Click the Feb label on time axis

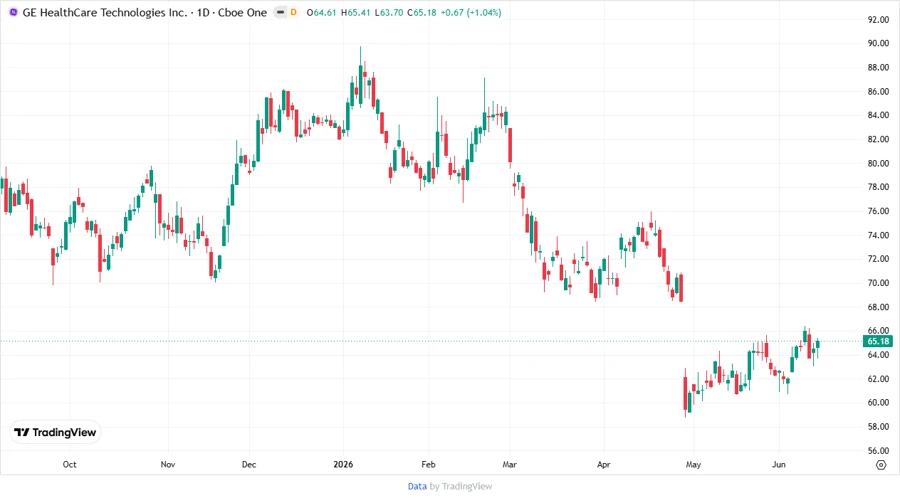pos(428,464)
